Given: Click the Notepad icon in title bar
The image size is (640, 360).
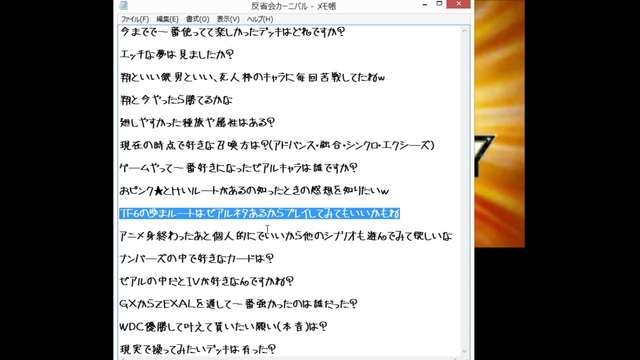Looking at the screenshot, I should pyautogui.click(x=124, y=5).
